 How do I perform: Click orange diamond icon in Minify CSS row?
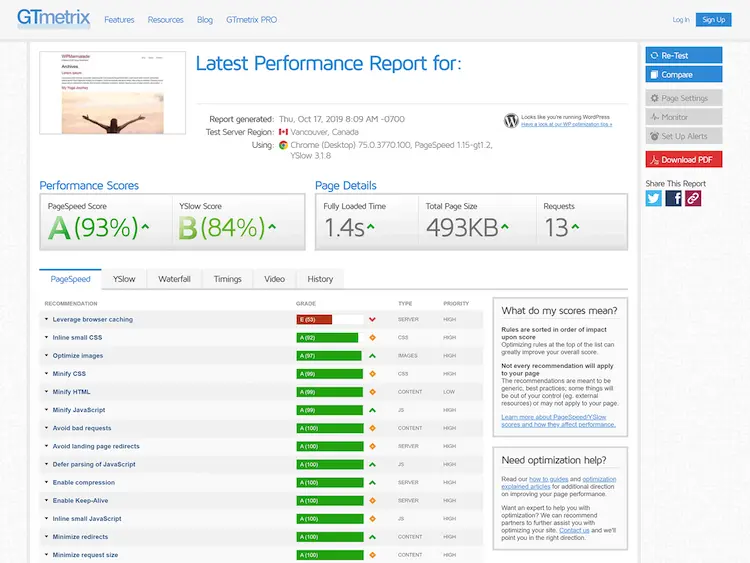372,374
